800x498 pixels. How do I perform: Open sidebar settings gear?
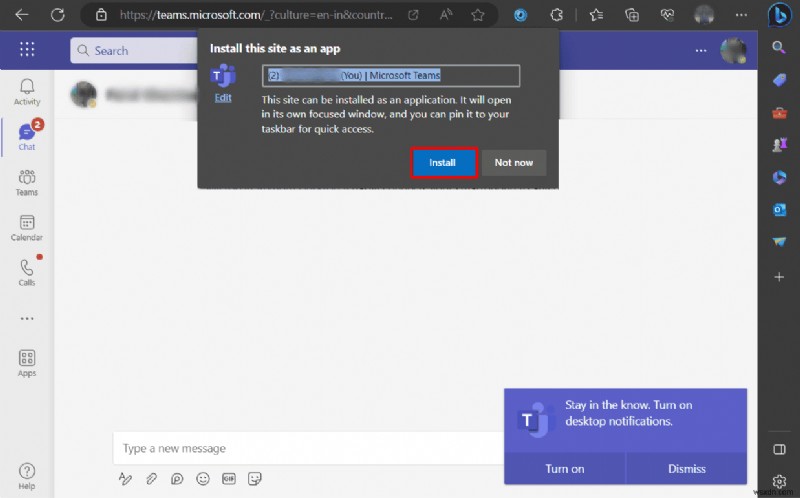[779, 481]
